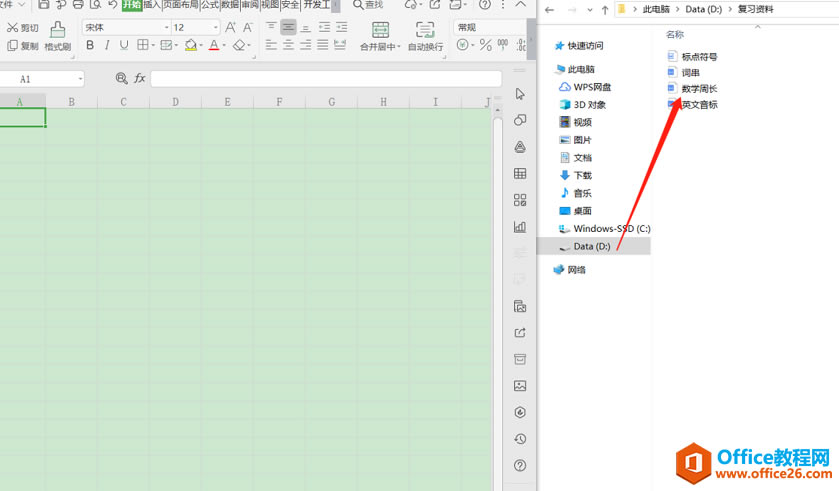Click the increase indent icon
839x491 pixels.
coord(341,27)
